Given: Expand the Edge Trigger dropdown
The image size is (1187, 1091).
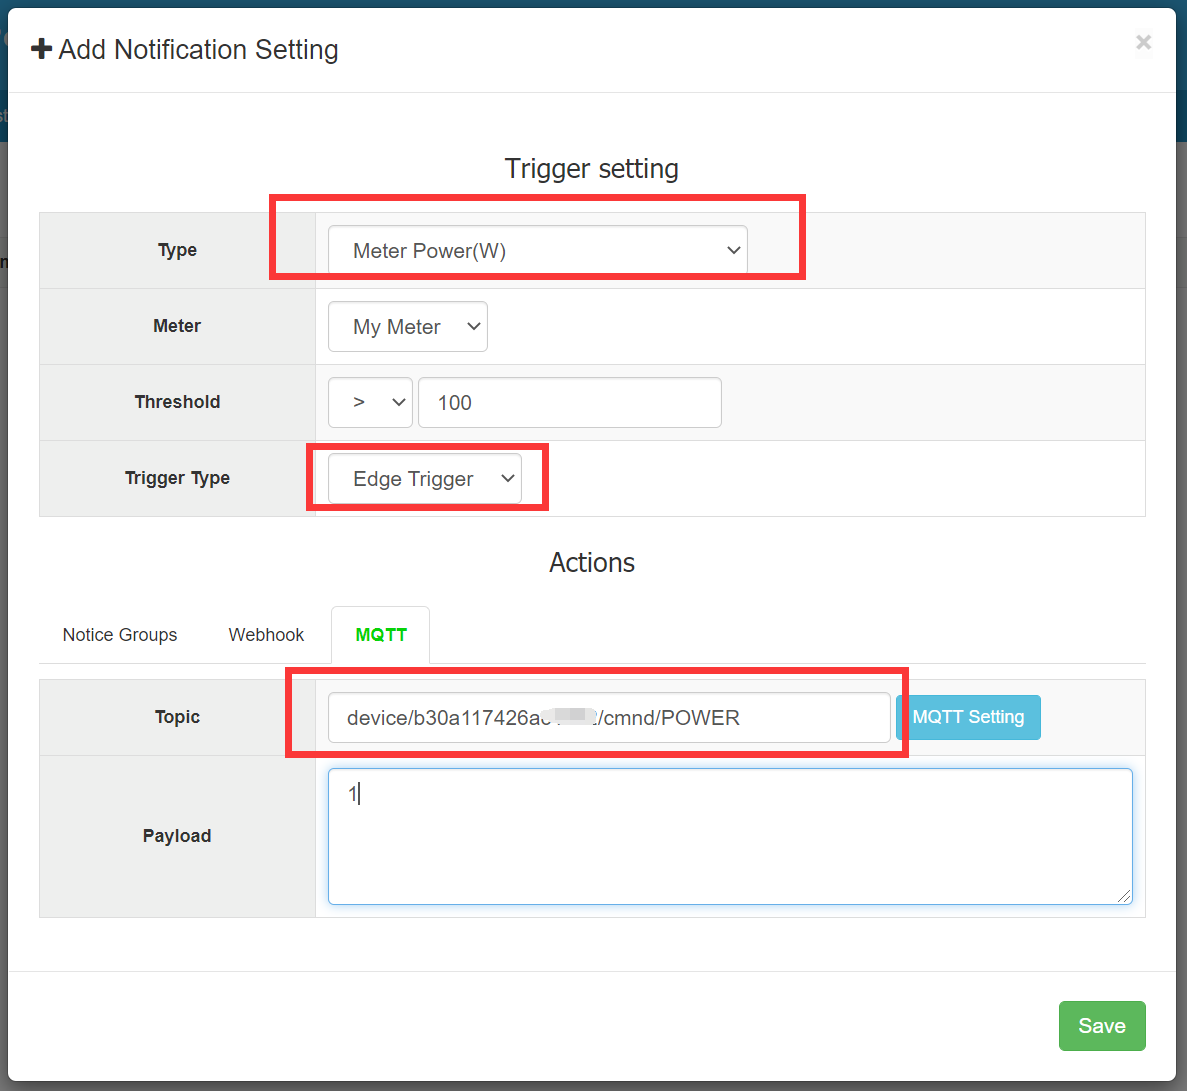Looking at the screenshot, I should point(424,479).
